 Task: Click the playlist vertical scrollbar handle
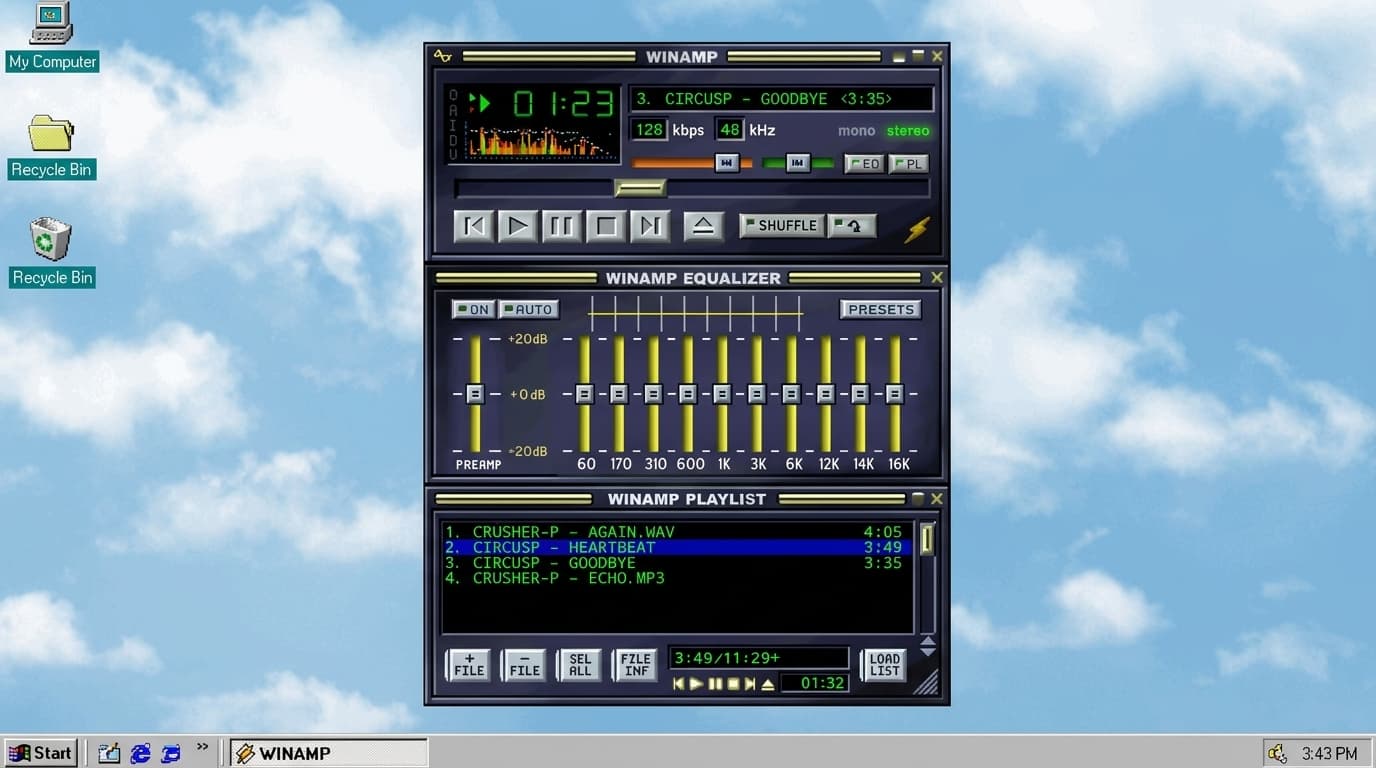click(927, 539)
